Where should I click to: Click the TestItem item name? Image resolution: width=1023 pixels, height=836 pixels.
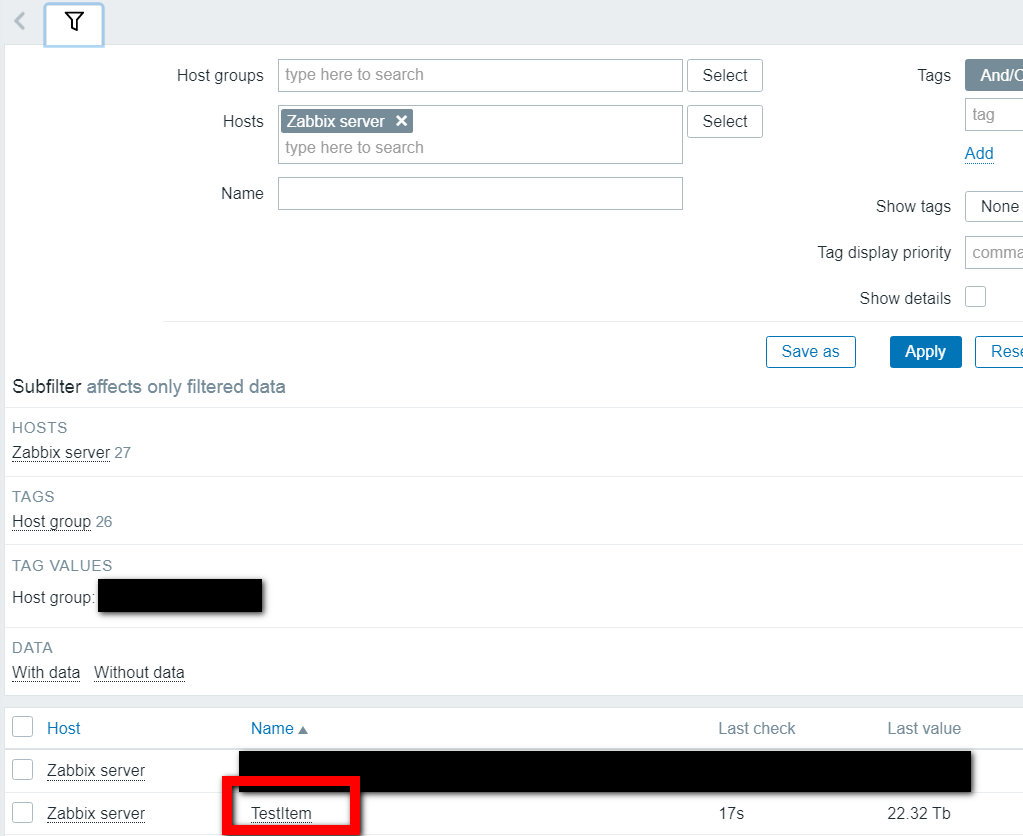pos(281,814)
